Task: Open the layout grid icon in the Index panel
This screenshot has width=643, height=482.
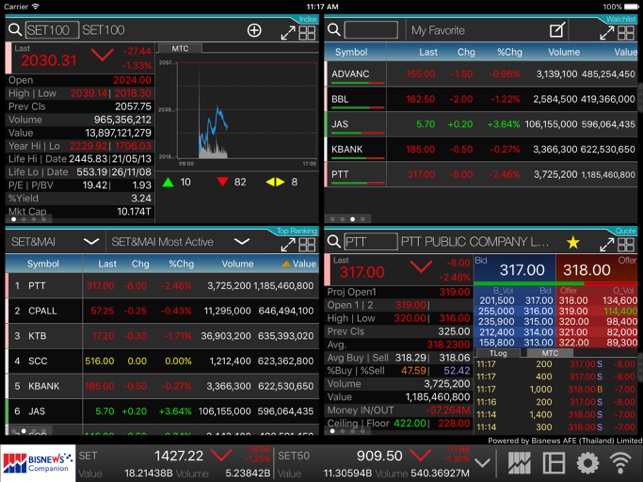Action: click(x=307, y=33)
